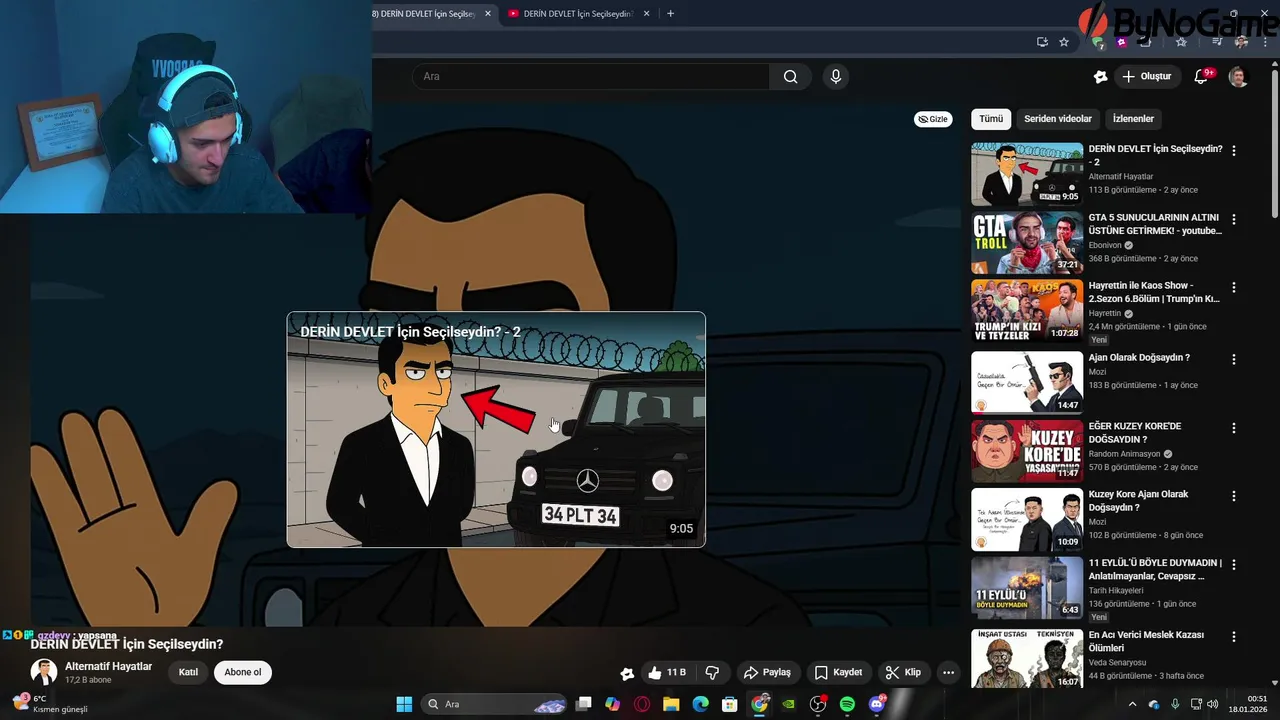
Task: Open NVIDIA app from the taskbar
Action: tap(789, 704)
